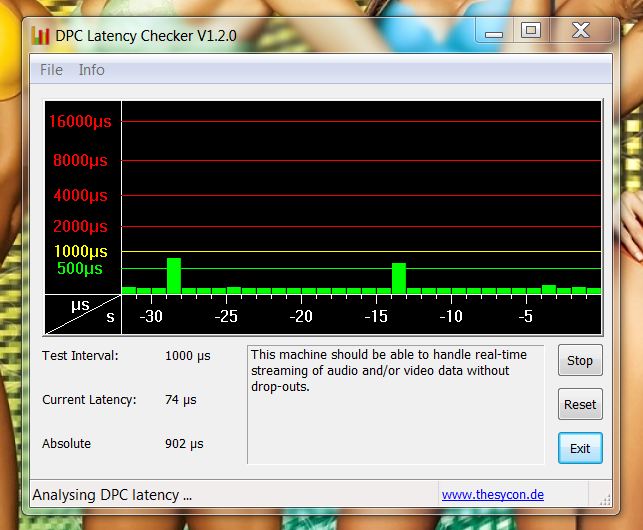Image resolution: width=643 pixels, height=530 pixels.
Task: Click the -10 time axis label
Action: point(451,316)
